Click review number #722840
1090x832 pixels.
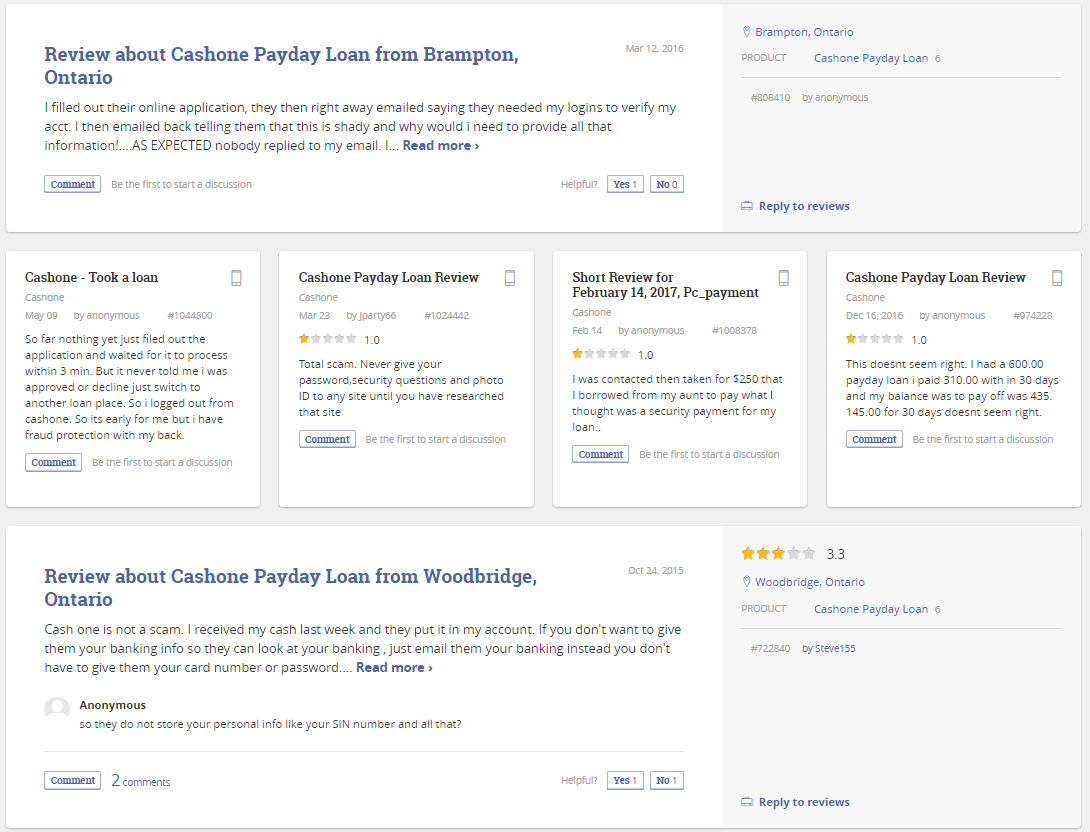coord(770,649)
